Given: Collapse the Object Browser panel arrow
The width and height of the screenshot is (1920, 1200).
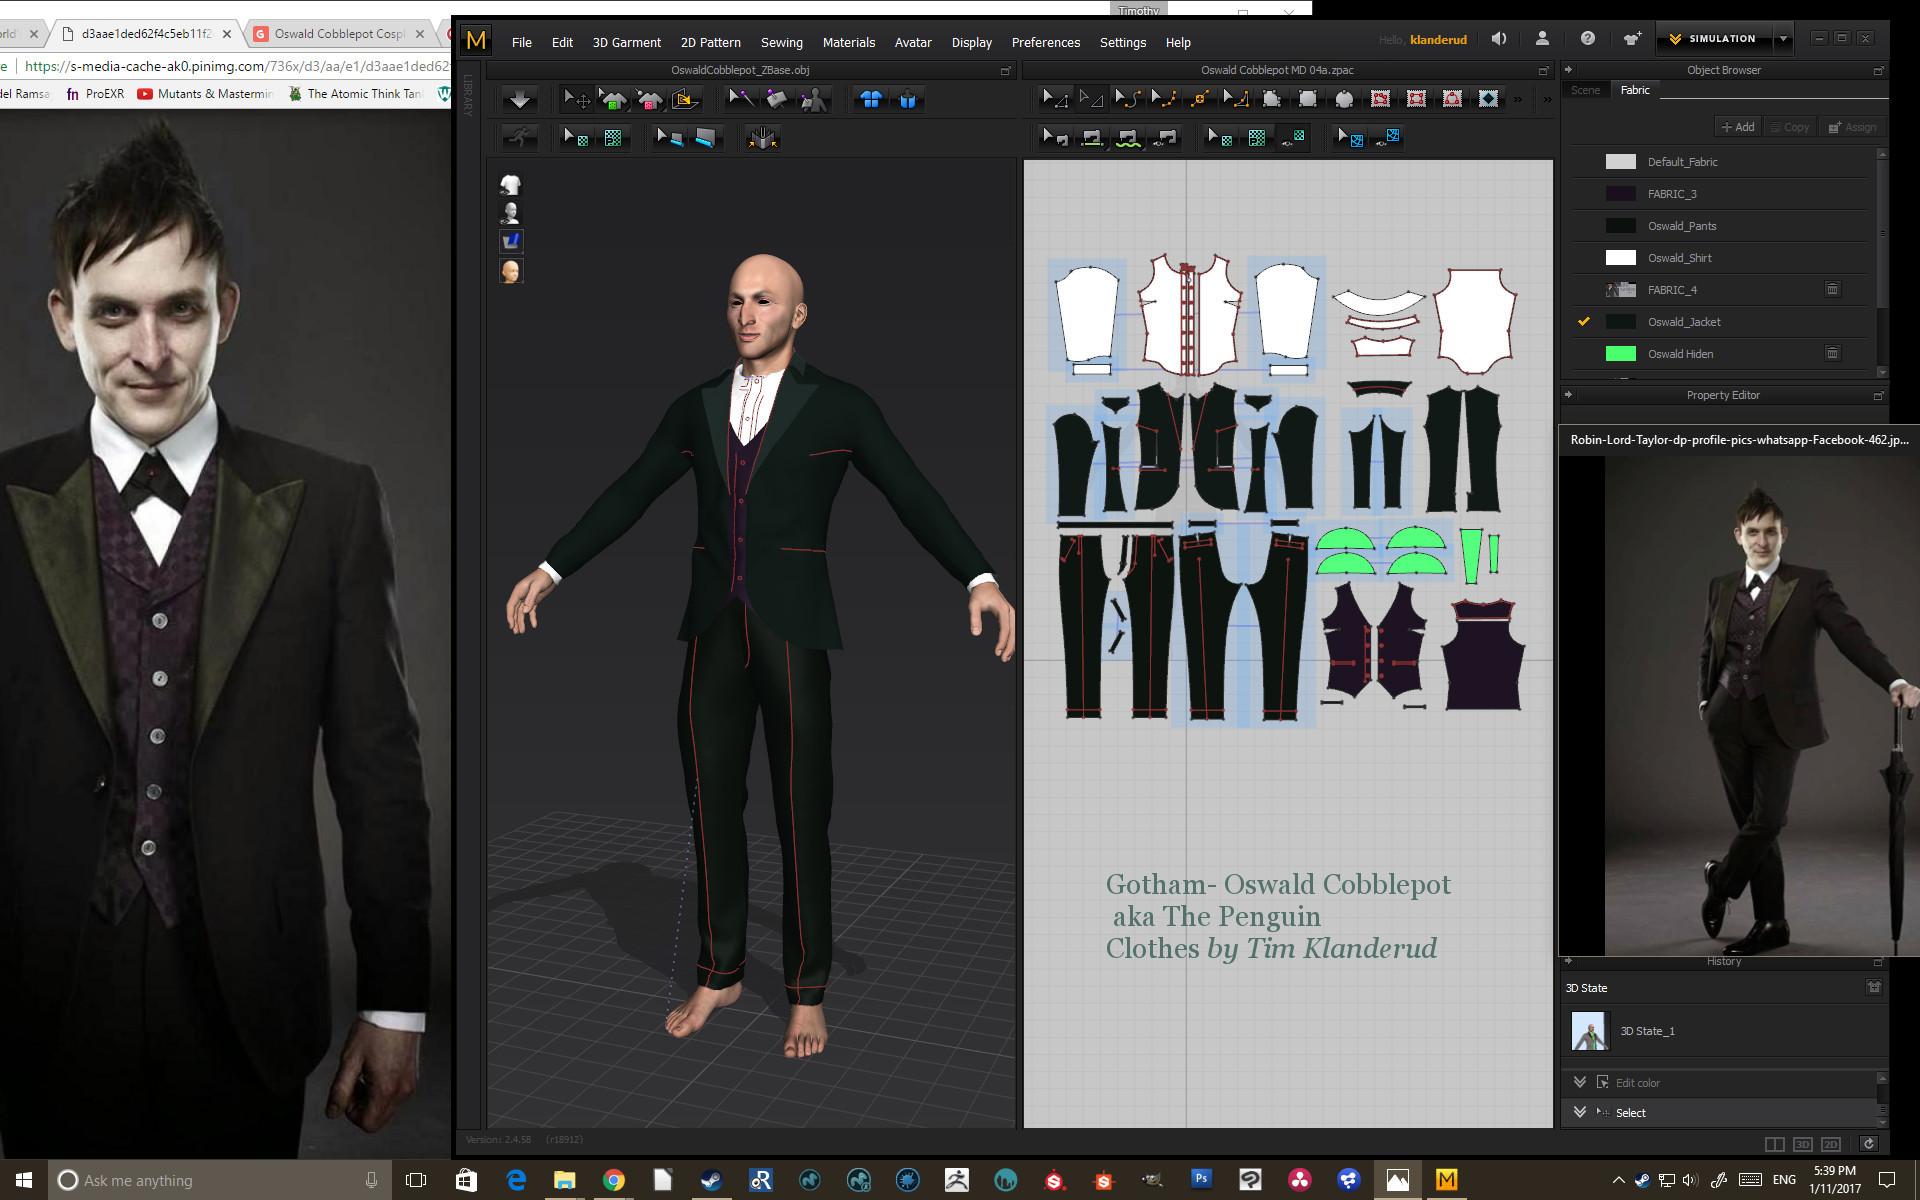Looking at the screenshot, I should 1568,70.
